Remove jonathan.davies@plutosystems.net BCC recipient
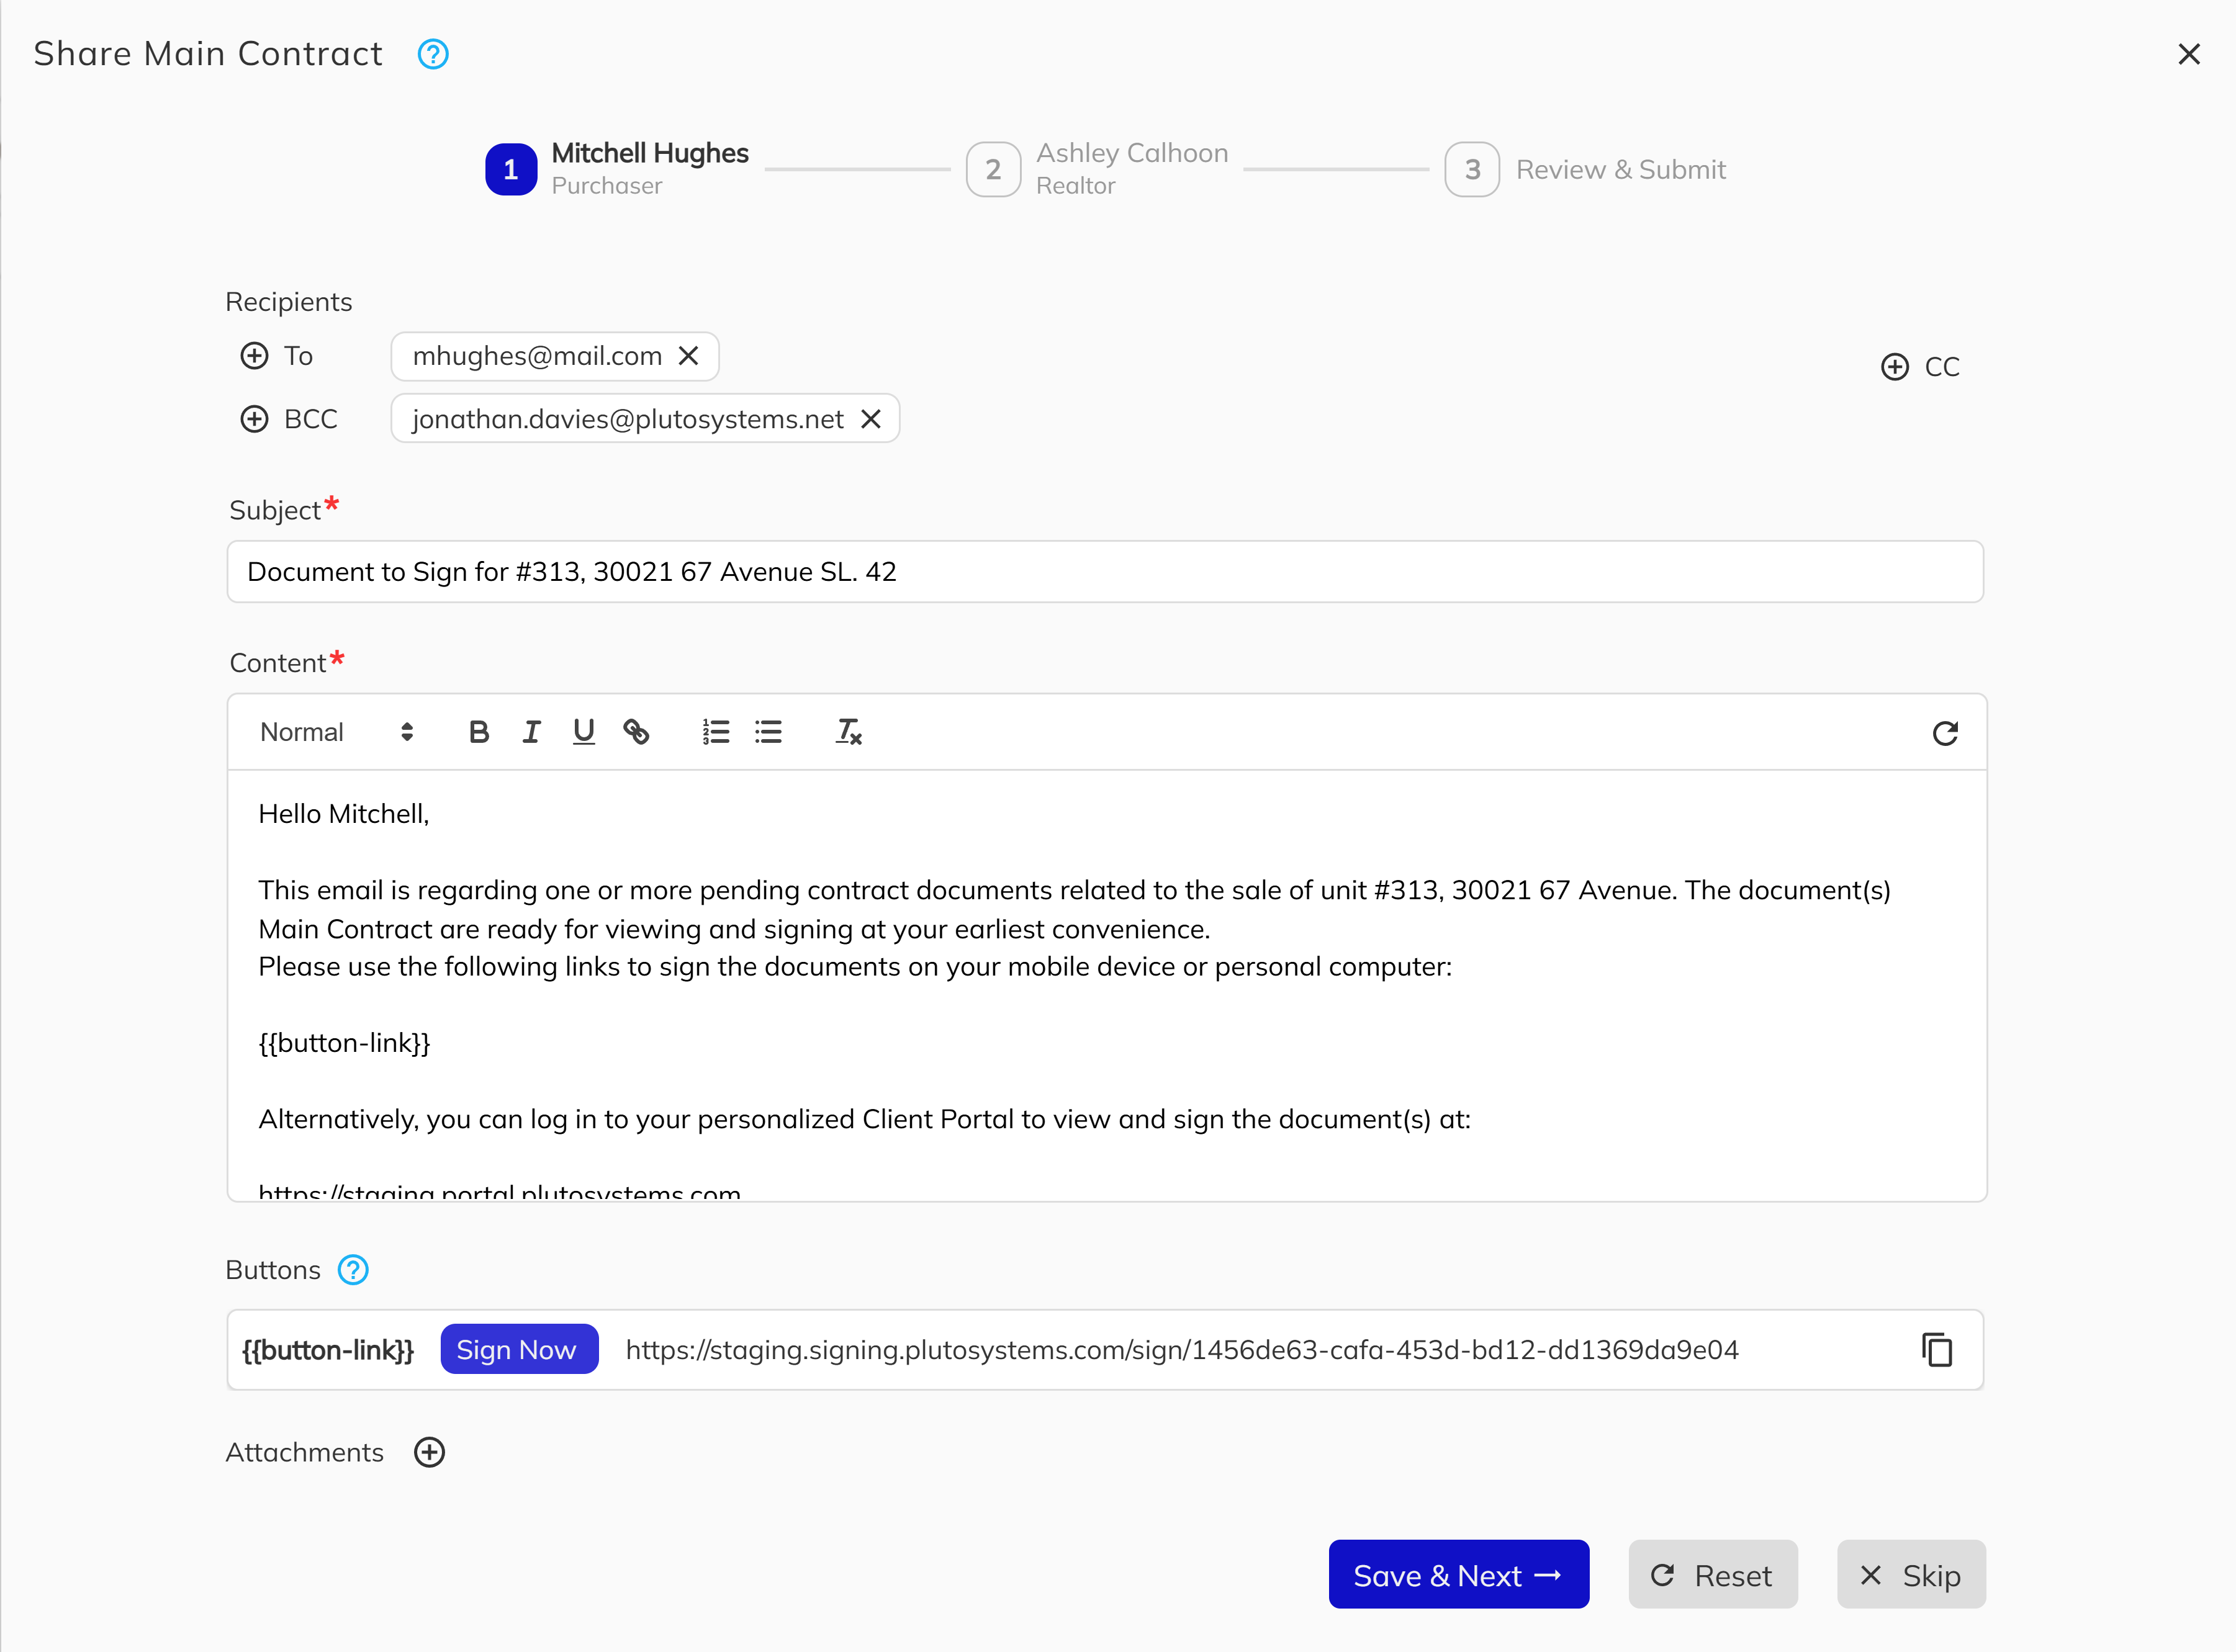2236x1652 pixels. coord(871,419)
